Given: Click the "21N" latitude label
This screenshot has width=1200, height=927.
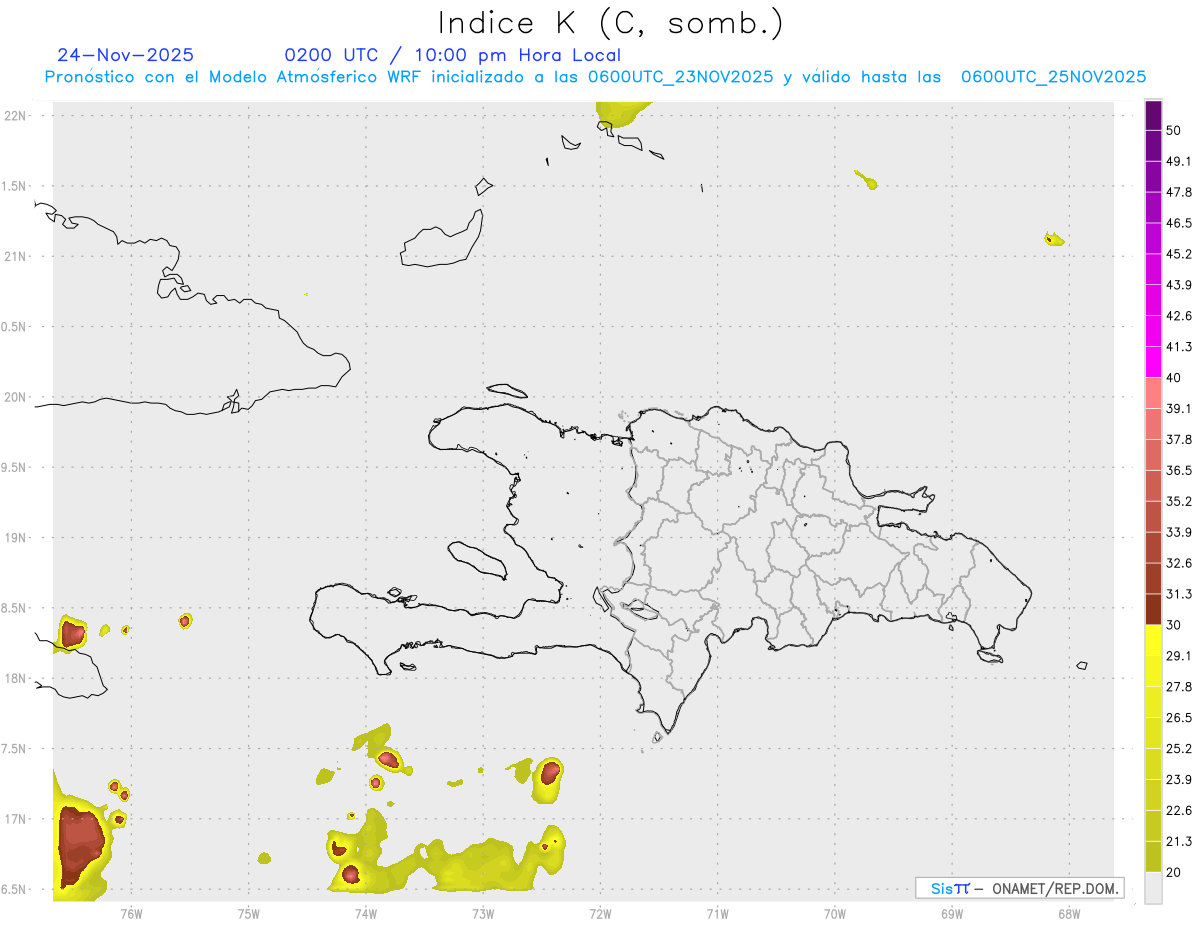Looking at the screenshot, I should (15, 256).
